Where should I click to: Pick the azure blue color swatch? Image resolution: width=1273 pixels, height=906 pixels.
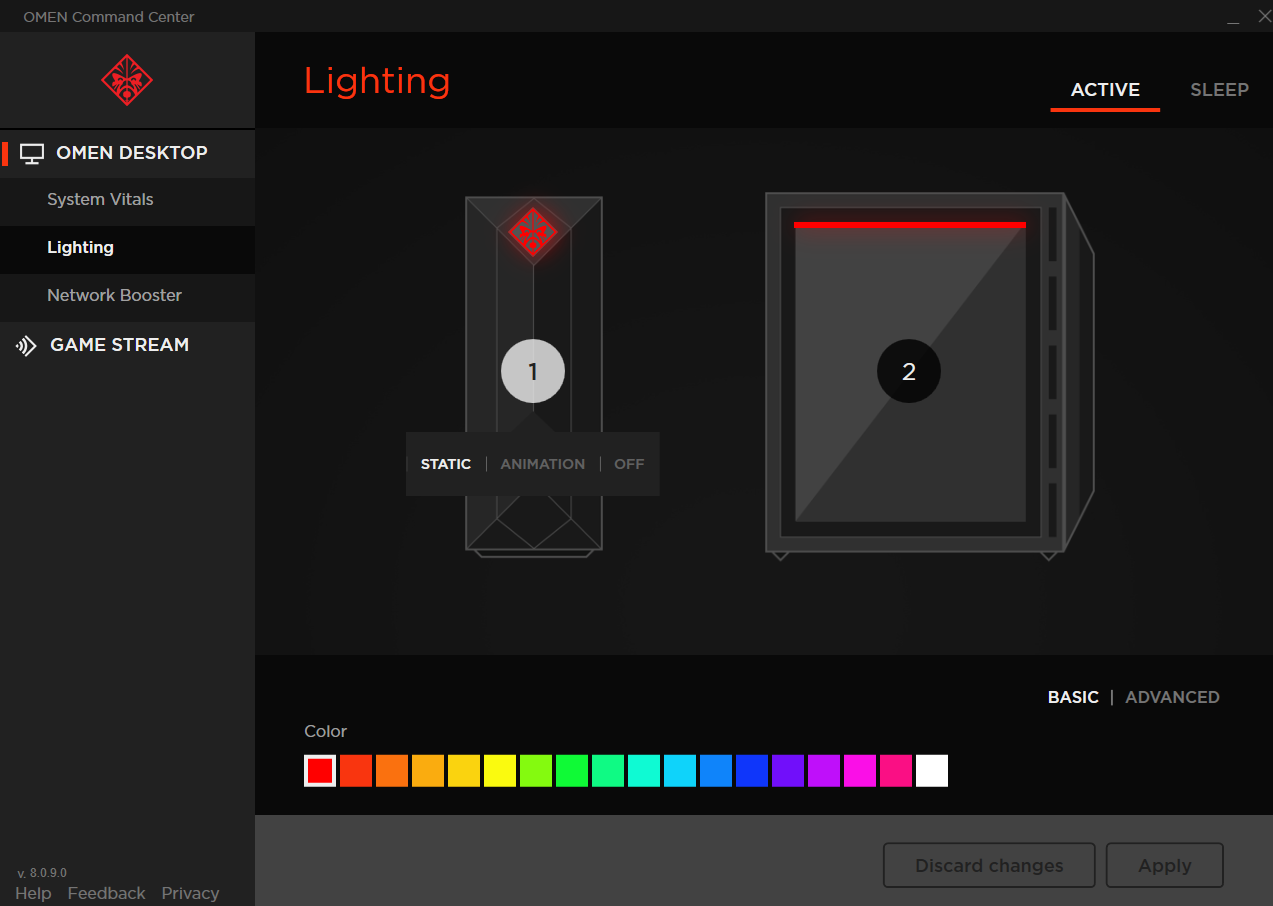pyautogui.click(x=716, y=771)
